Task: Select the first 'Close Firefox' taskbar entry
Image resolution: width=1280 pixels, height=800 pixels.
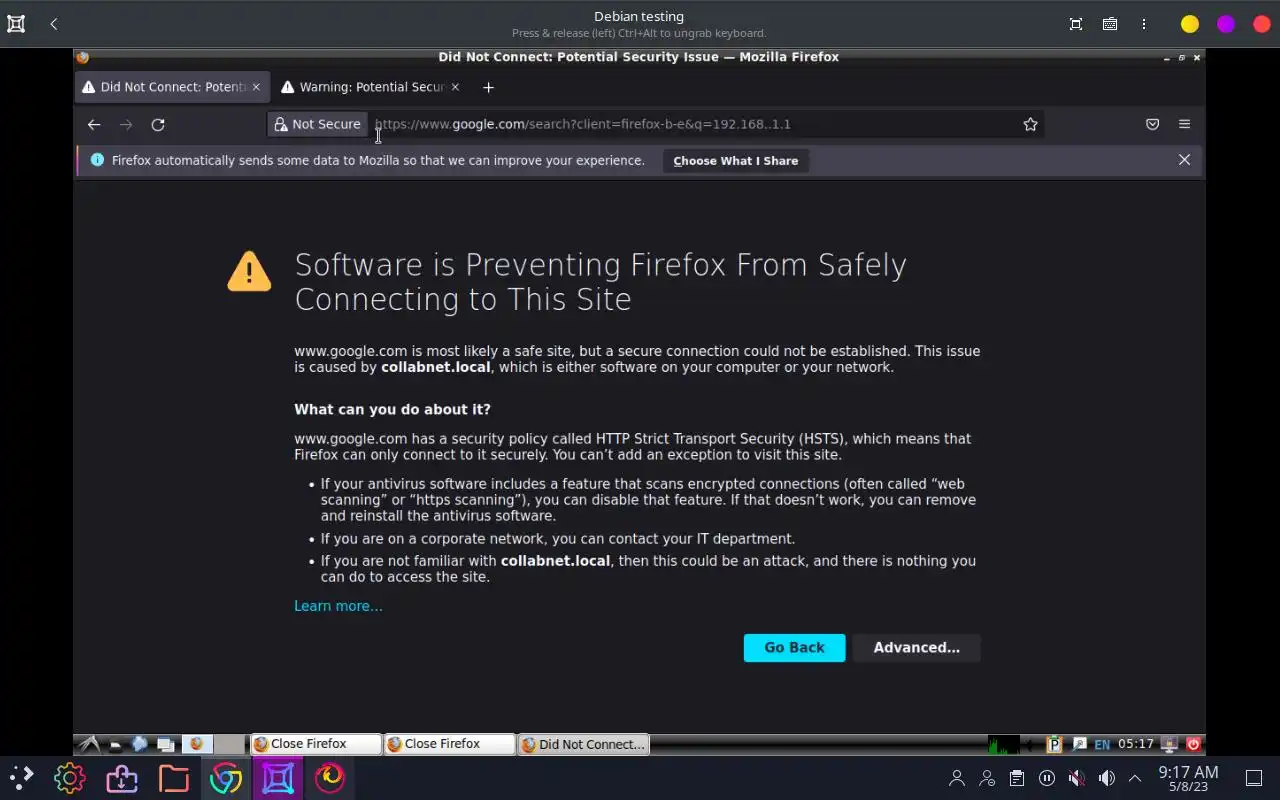Action: [x=316, y=744]
